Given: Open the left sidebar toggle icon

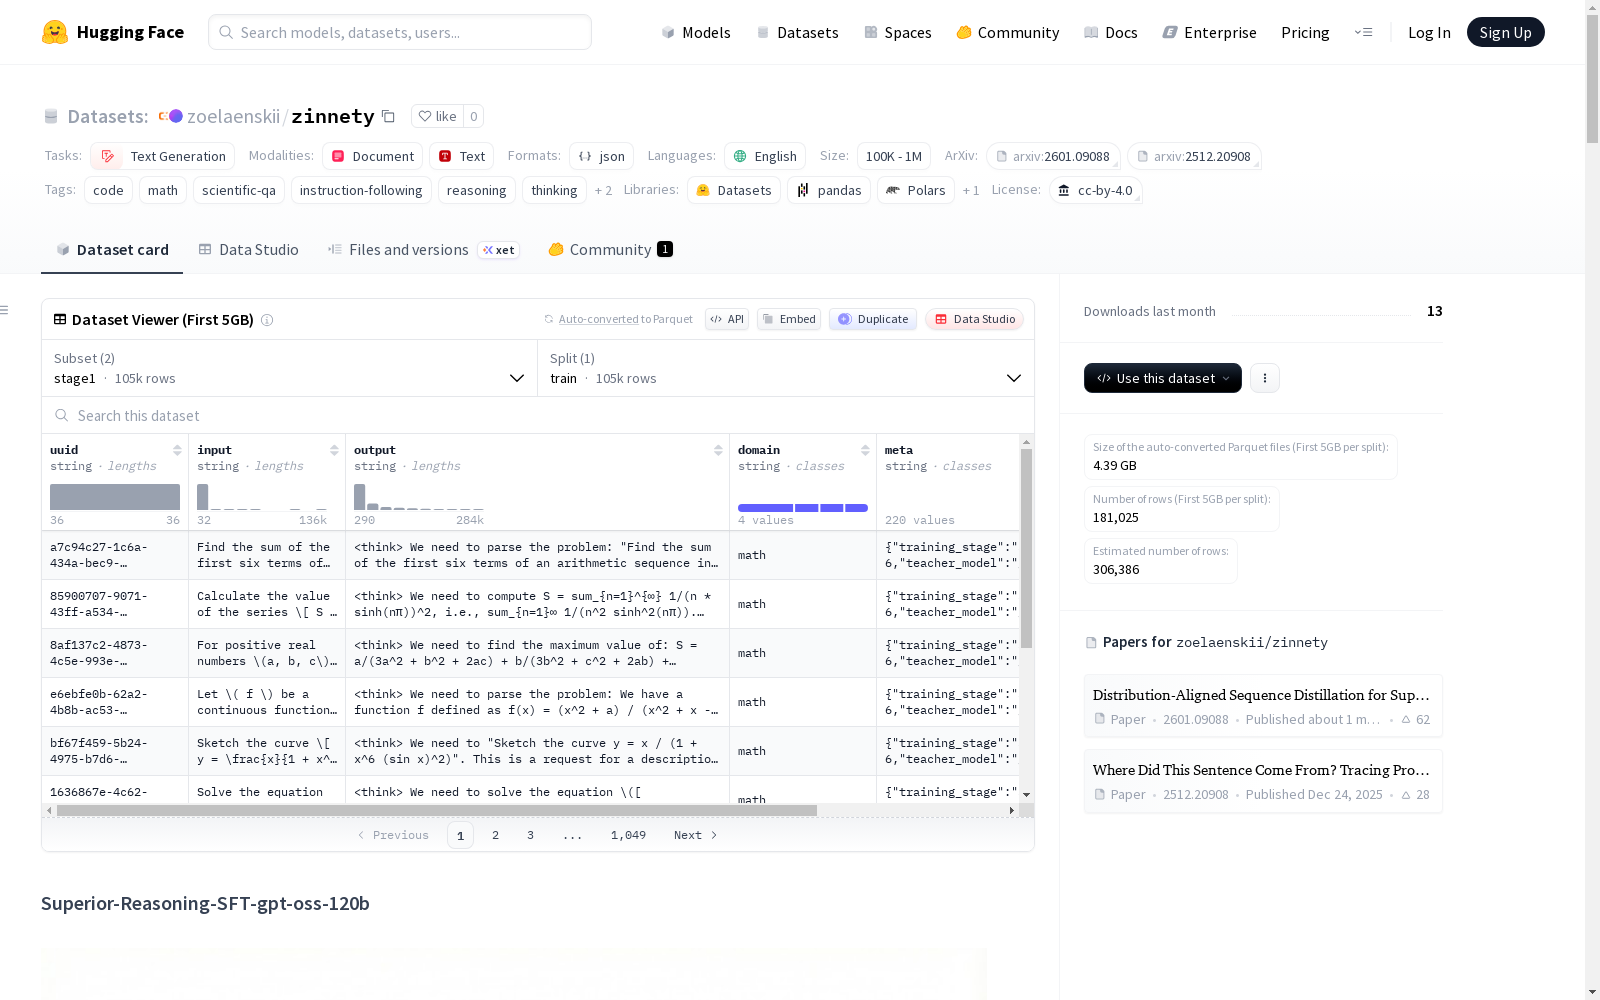Looking at the screenshot, I should (4, 310).
